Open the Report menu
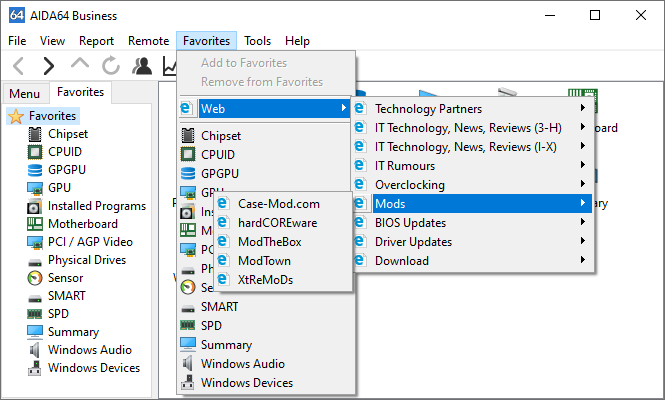The width and height of the screenshot is (665, 400). (96, 41)
